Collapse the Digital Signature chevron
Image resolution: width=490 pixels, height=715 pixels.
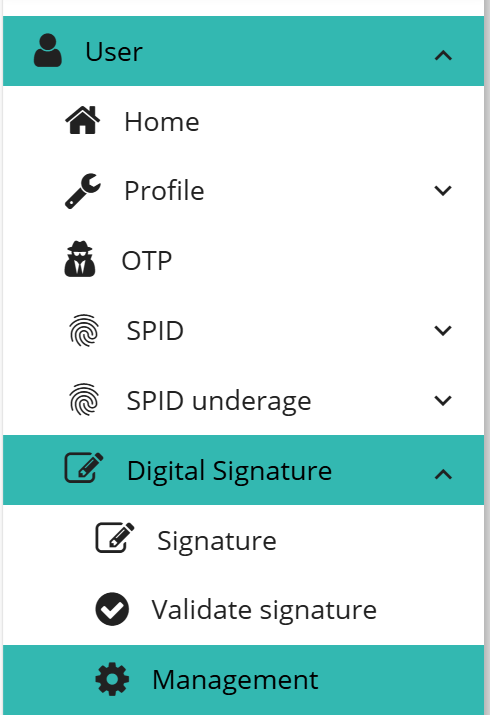tap(443, 475)
